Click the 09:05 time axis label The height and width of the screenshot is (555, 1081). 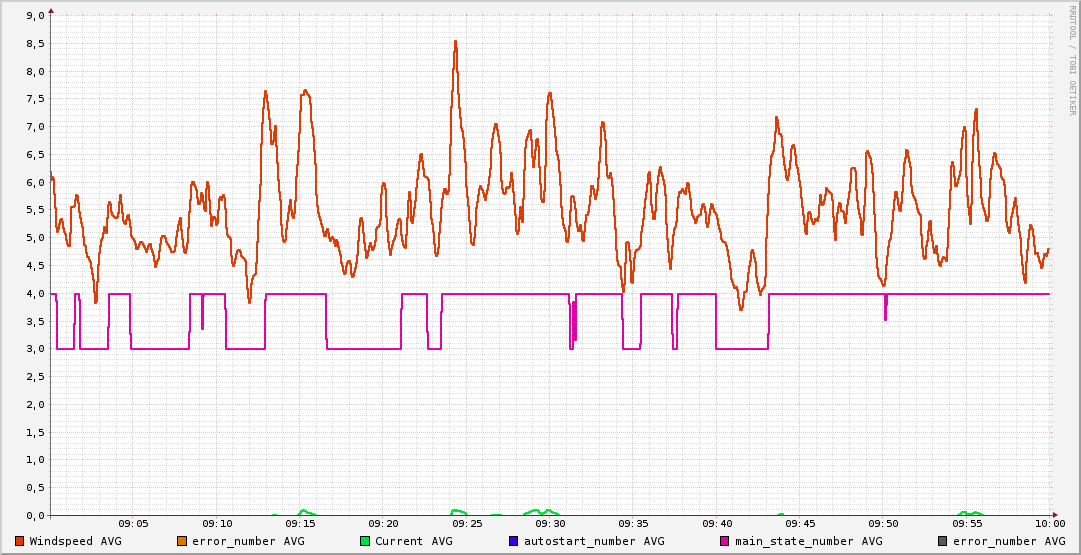click(x=134, y=524)
